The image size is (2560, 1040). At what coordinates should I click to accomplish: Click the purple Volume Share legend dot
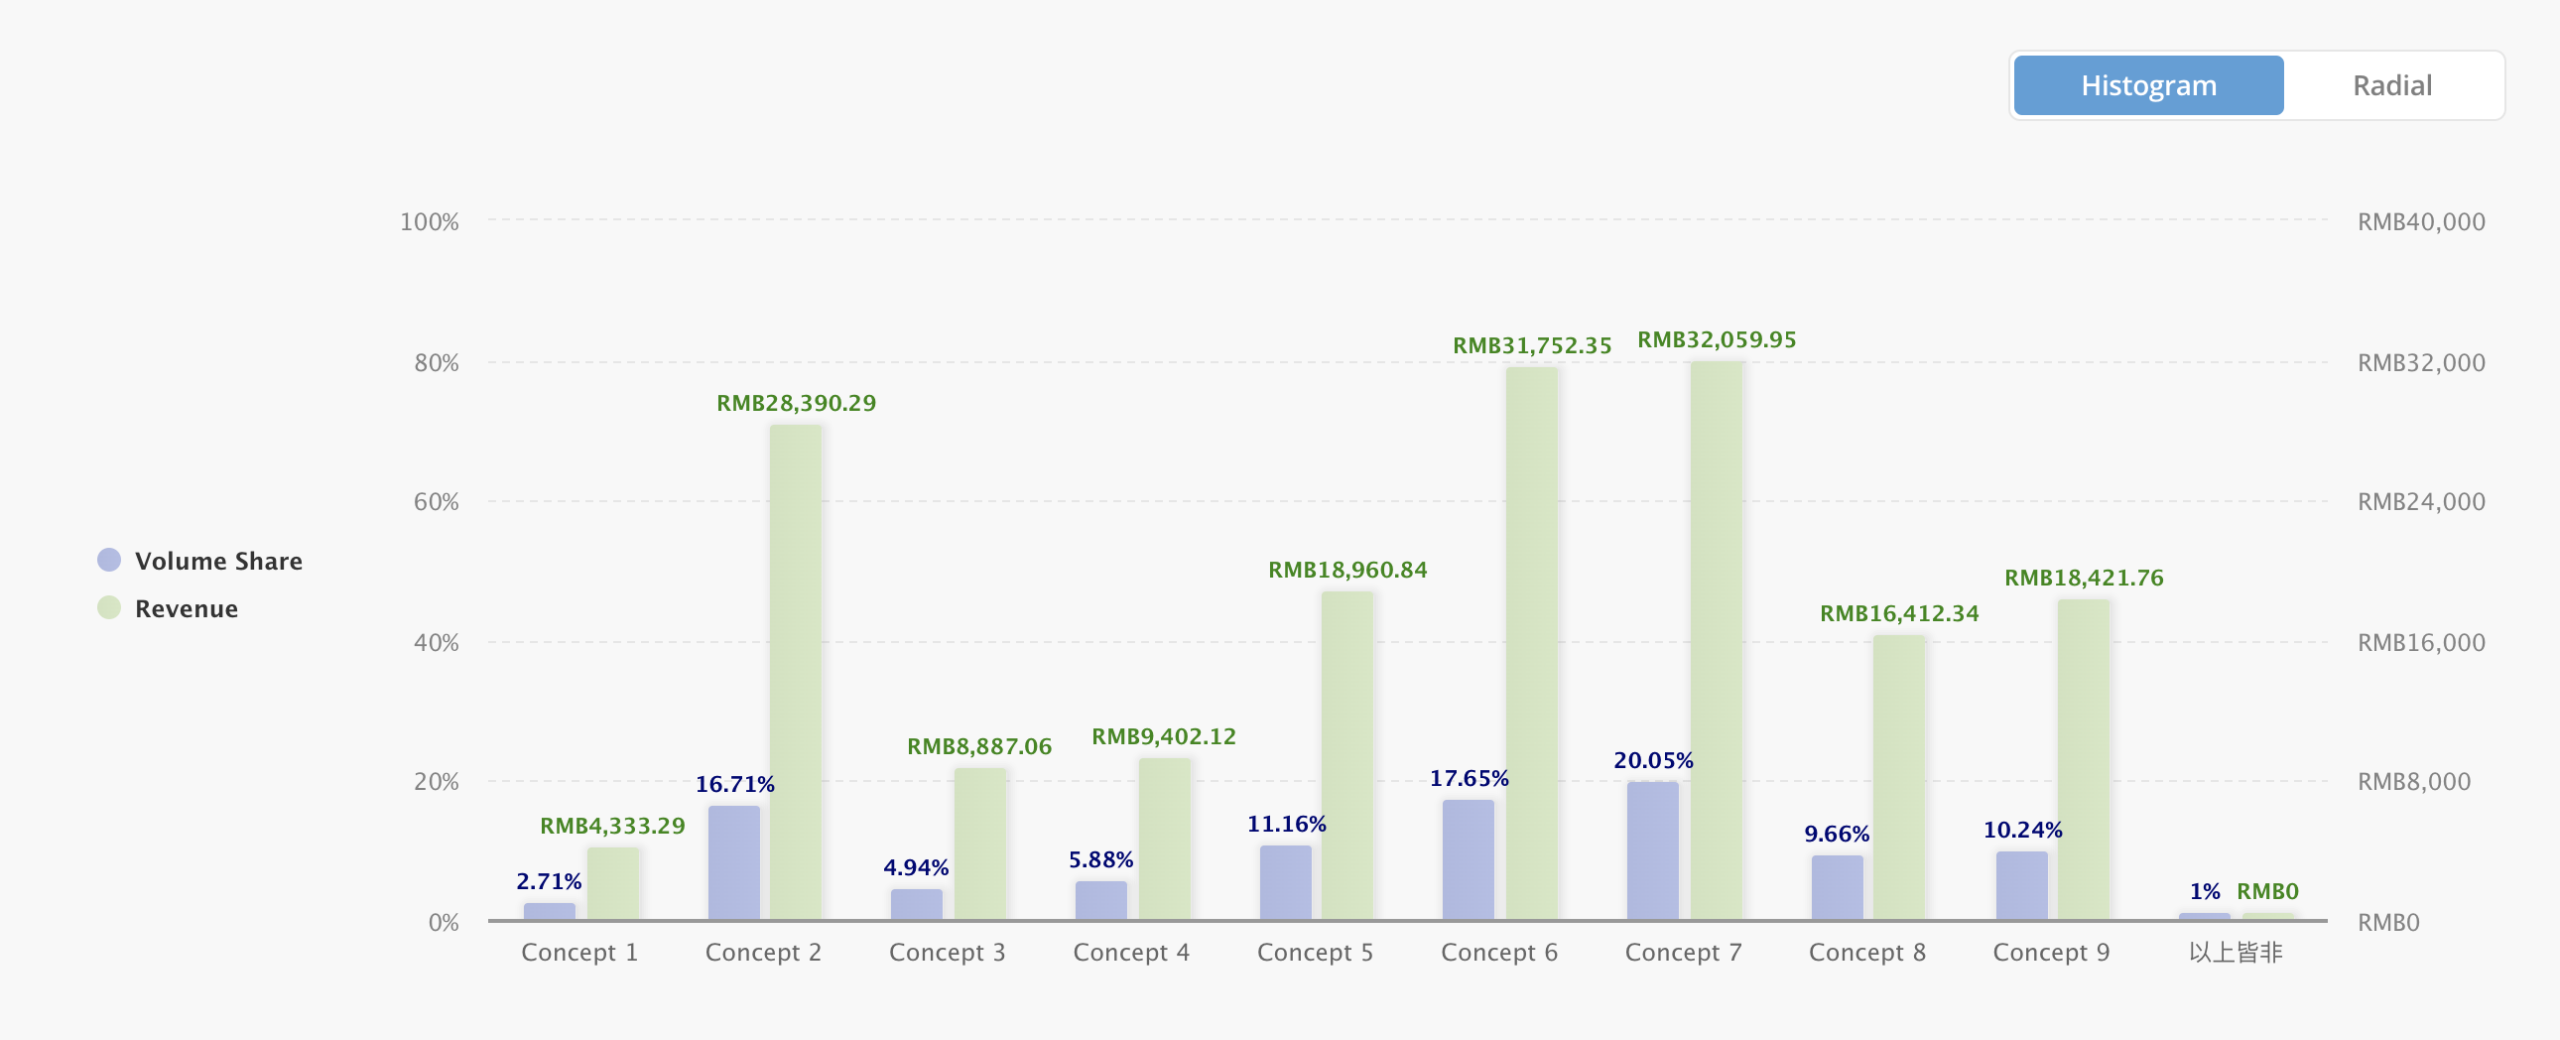(x=109, y=560)
